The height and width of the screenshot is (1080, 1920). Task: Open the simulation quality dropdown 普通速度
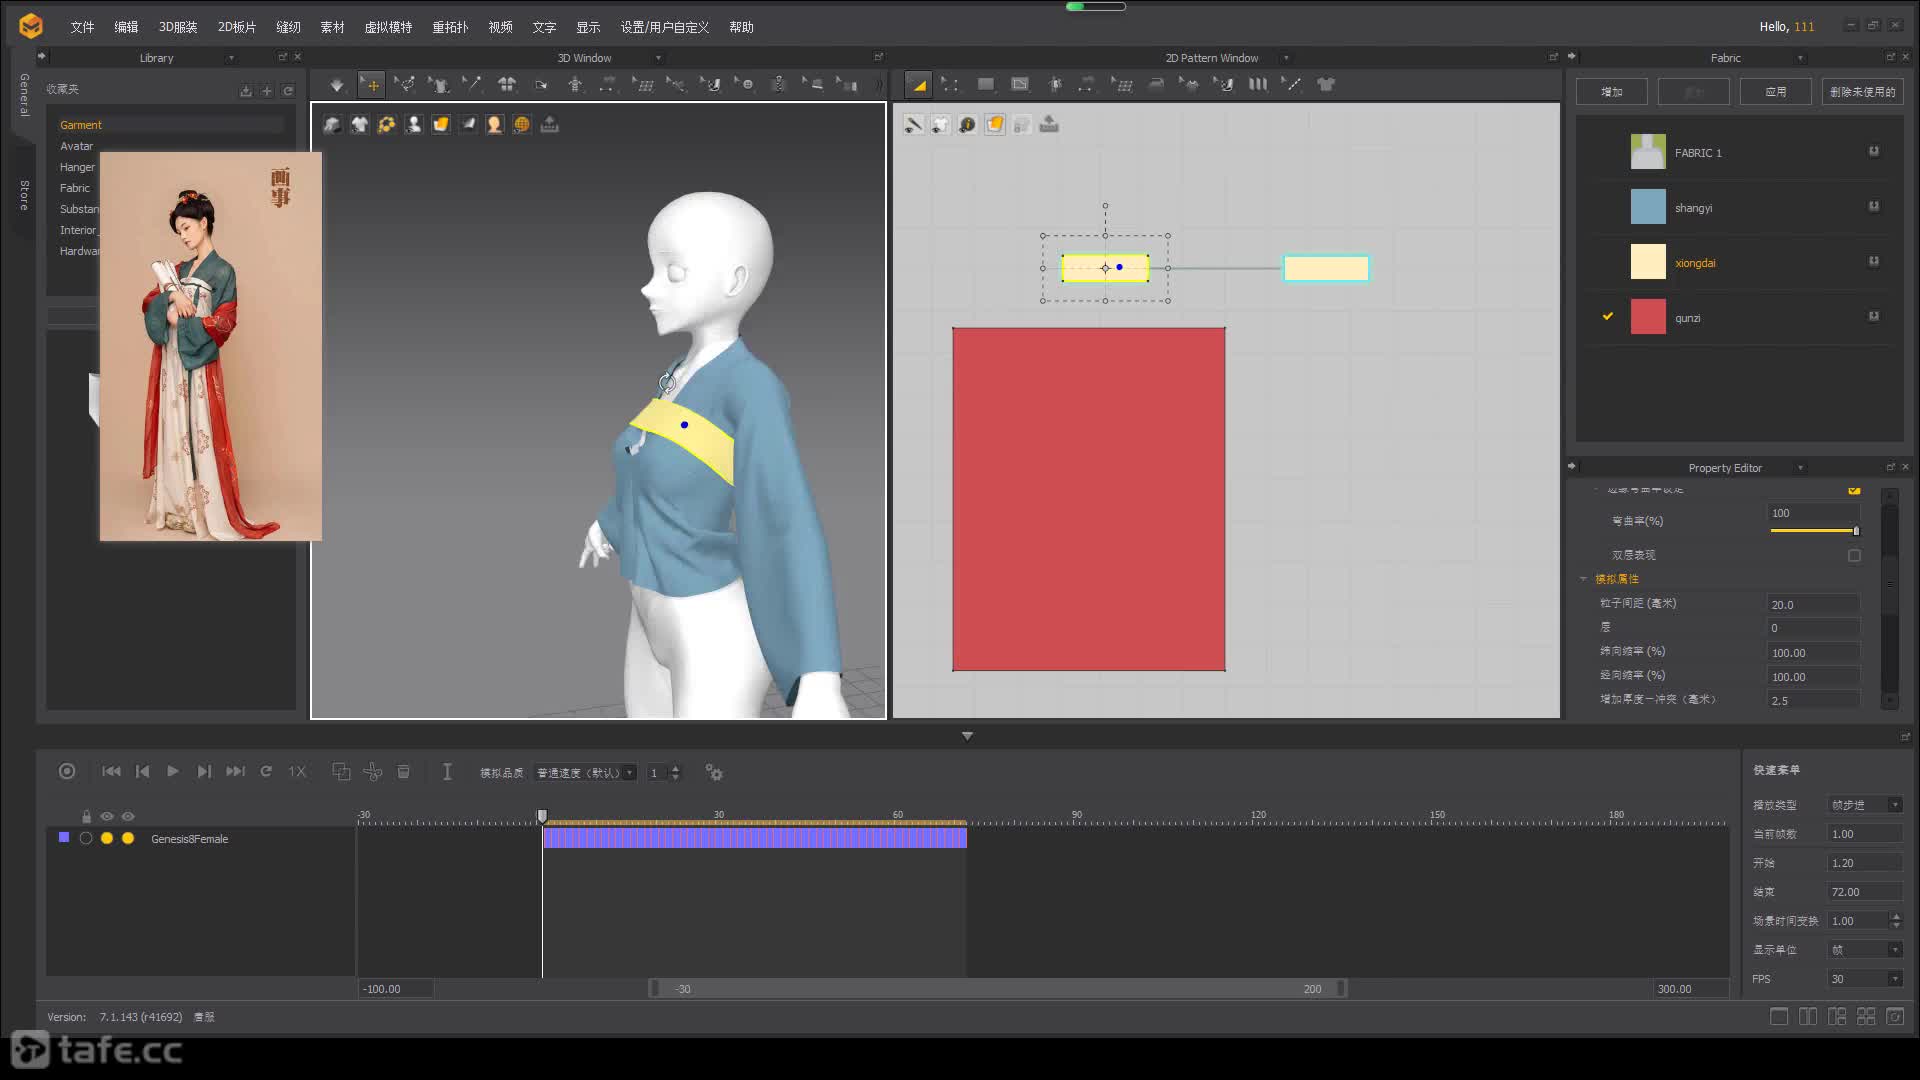point(585,772)
